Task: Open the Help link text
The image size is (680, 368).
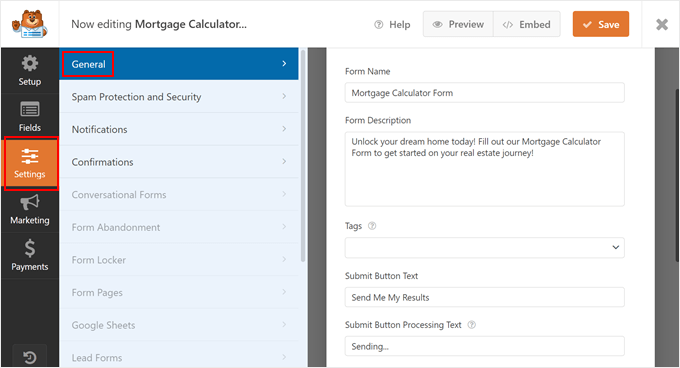Action: [x=399, y=25]
